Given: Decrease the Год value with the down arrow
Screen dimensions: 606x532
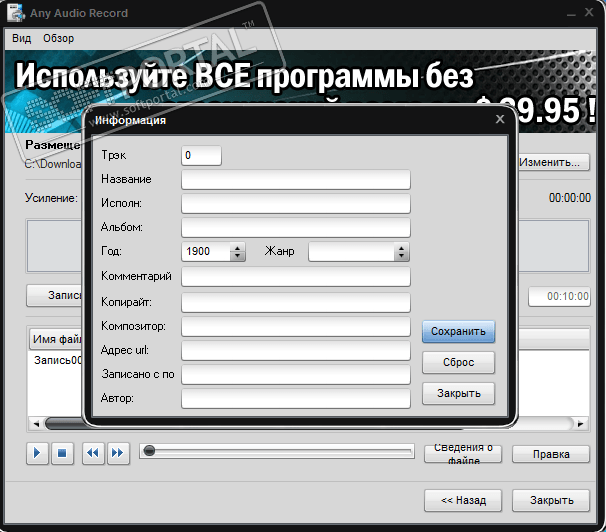Looking at the screenshot, I should [x=237, y=256].
